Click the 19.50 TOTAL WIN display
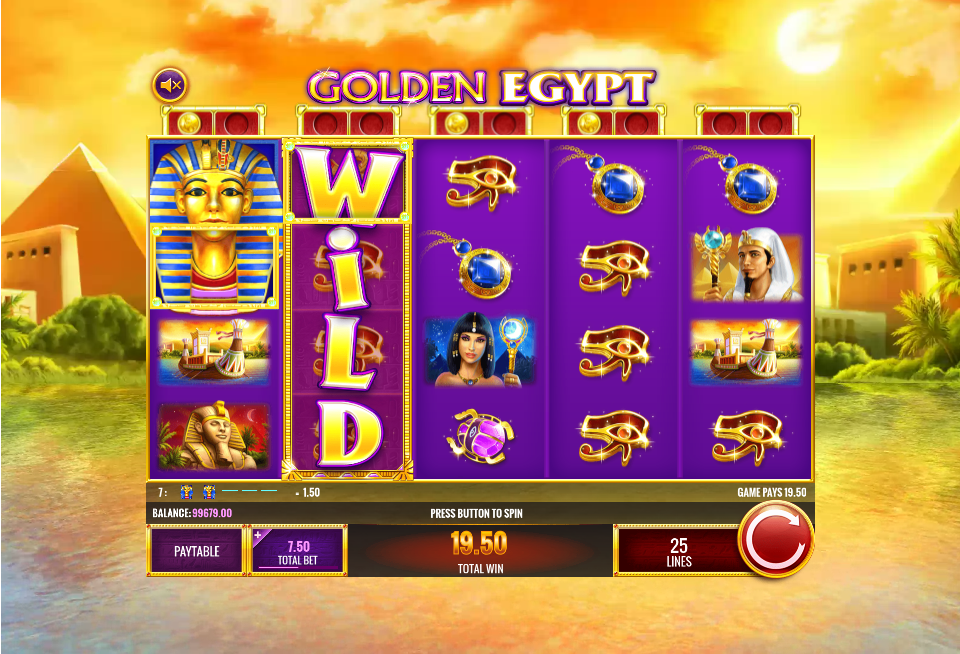This screenshot has height=654, width=960. click(481, 551)
